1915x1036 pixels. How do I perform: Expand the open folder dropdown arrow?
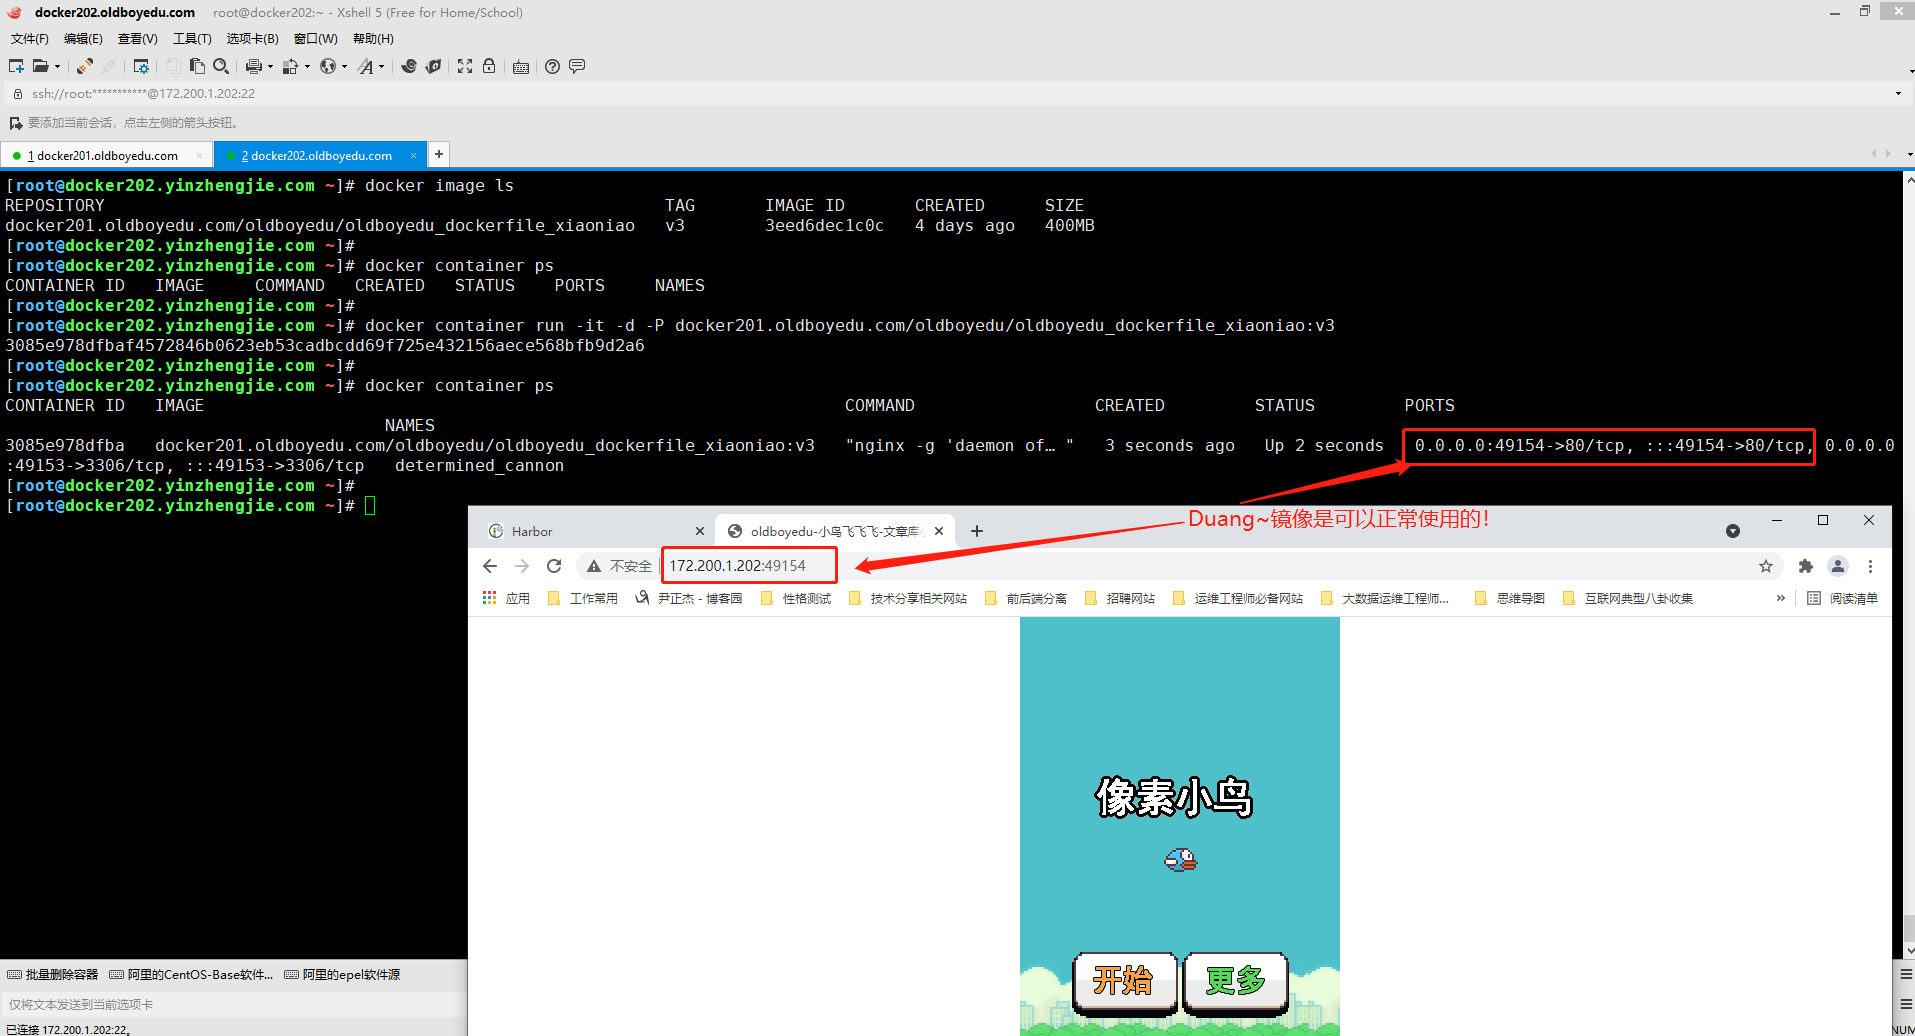click(57, 67)
